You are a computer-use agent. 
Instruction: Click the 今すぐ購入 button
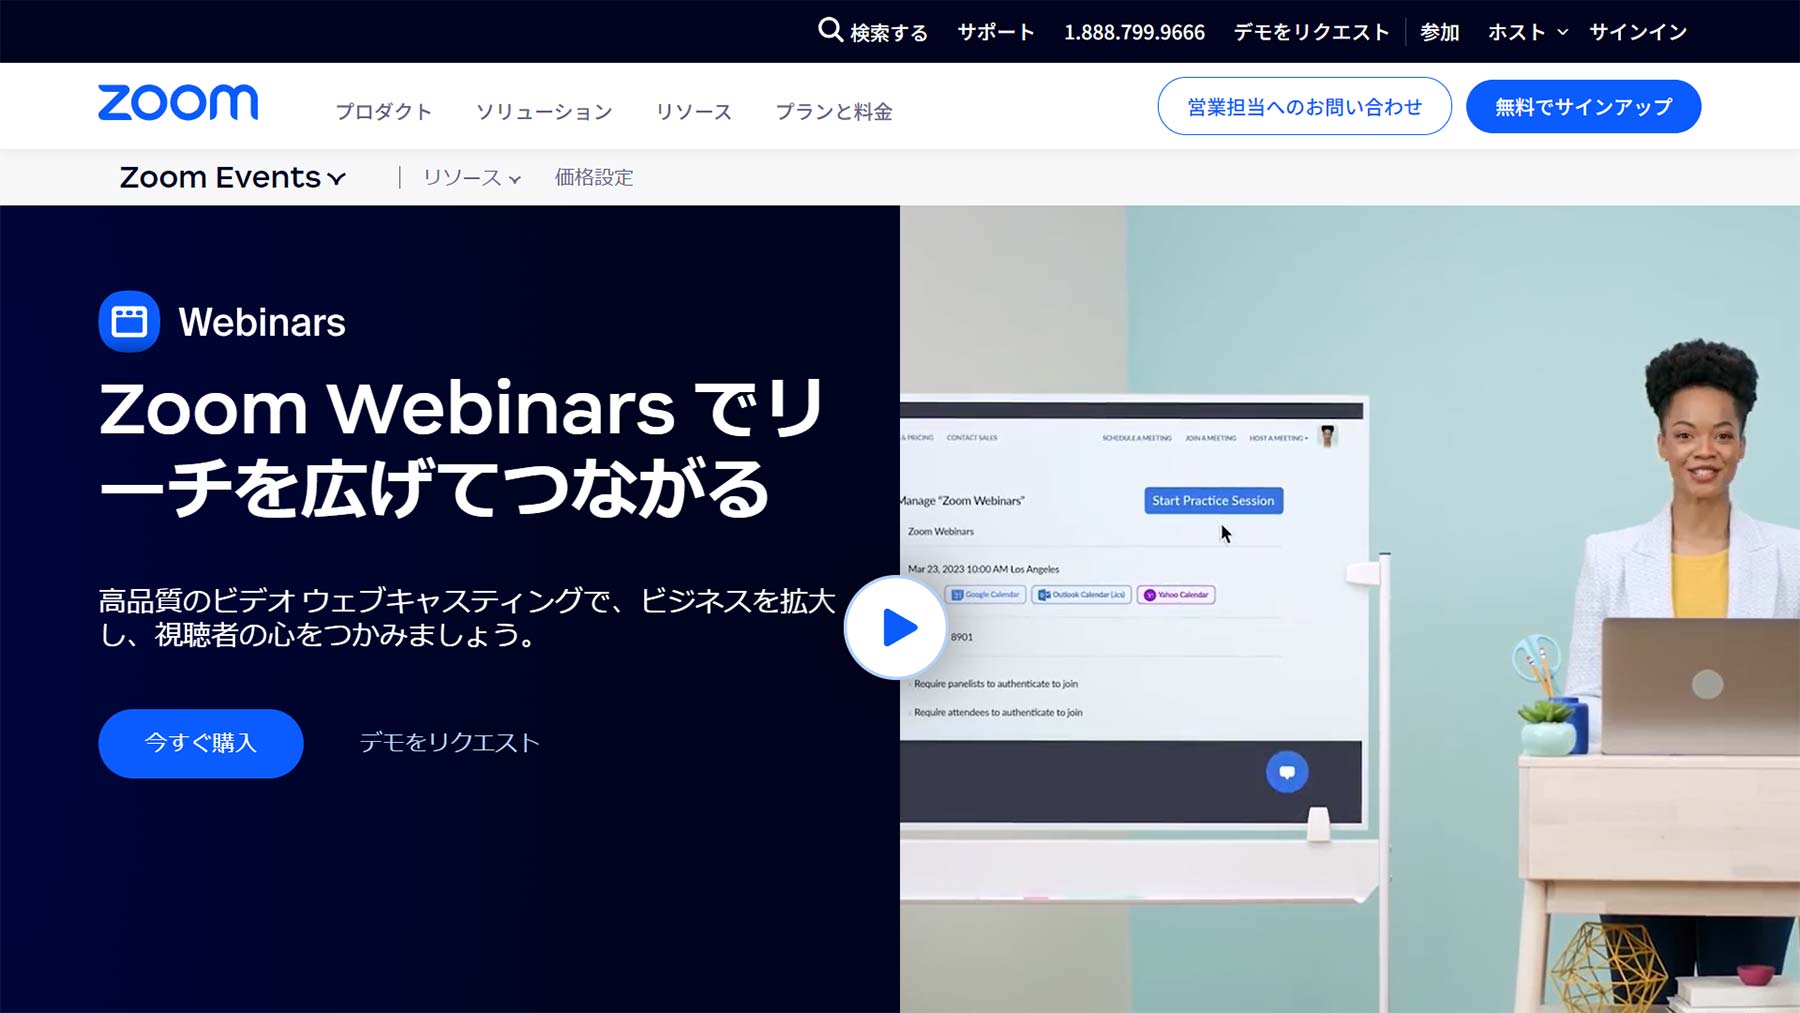pyautogui.click(x=201, y=743)
